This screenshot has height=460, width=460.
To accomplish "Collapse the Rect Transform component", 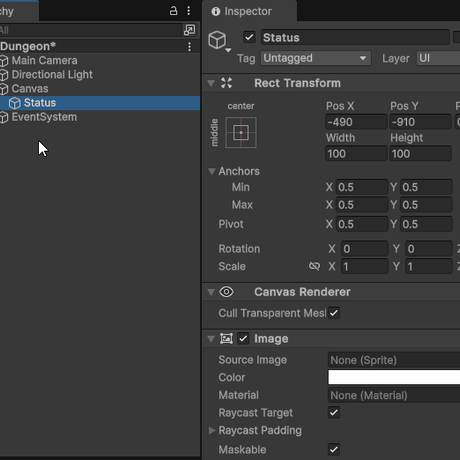I will [211, 83].
